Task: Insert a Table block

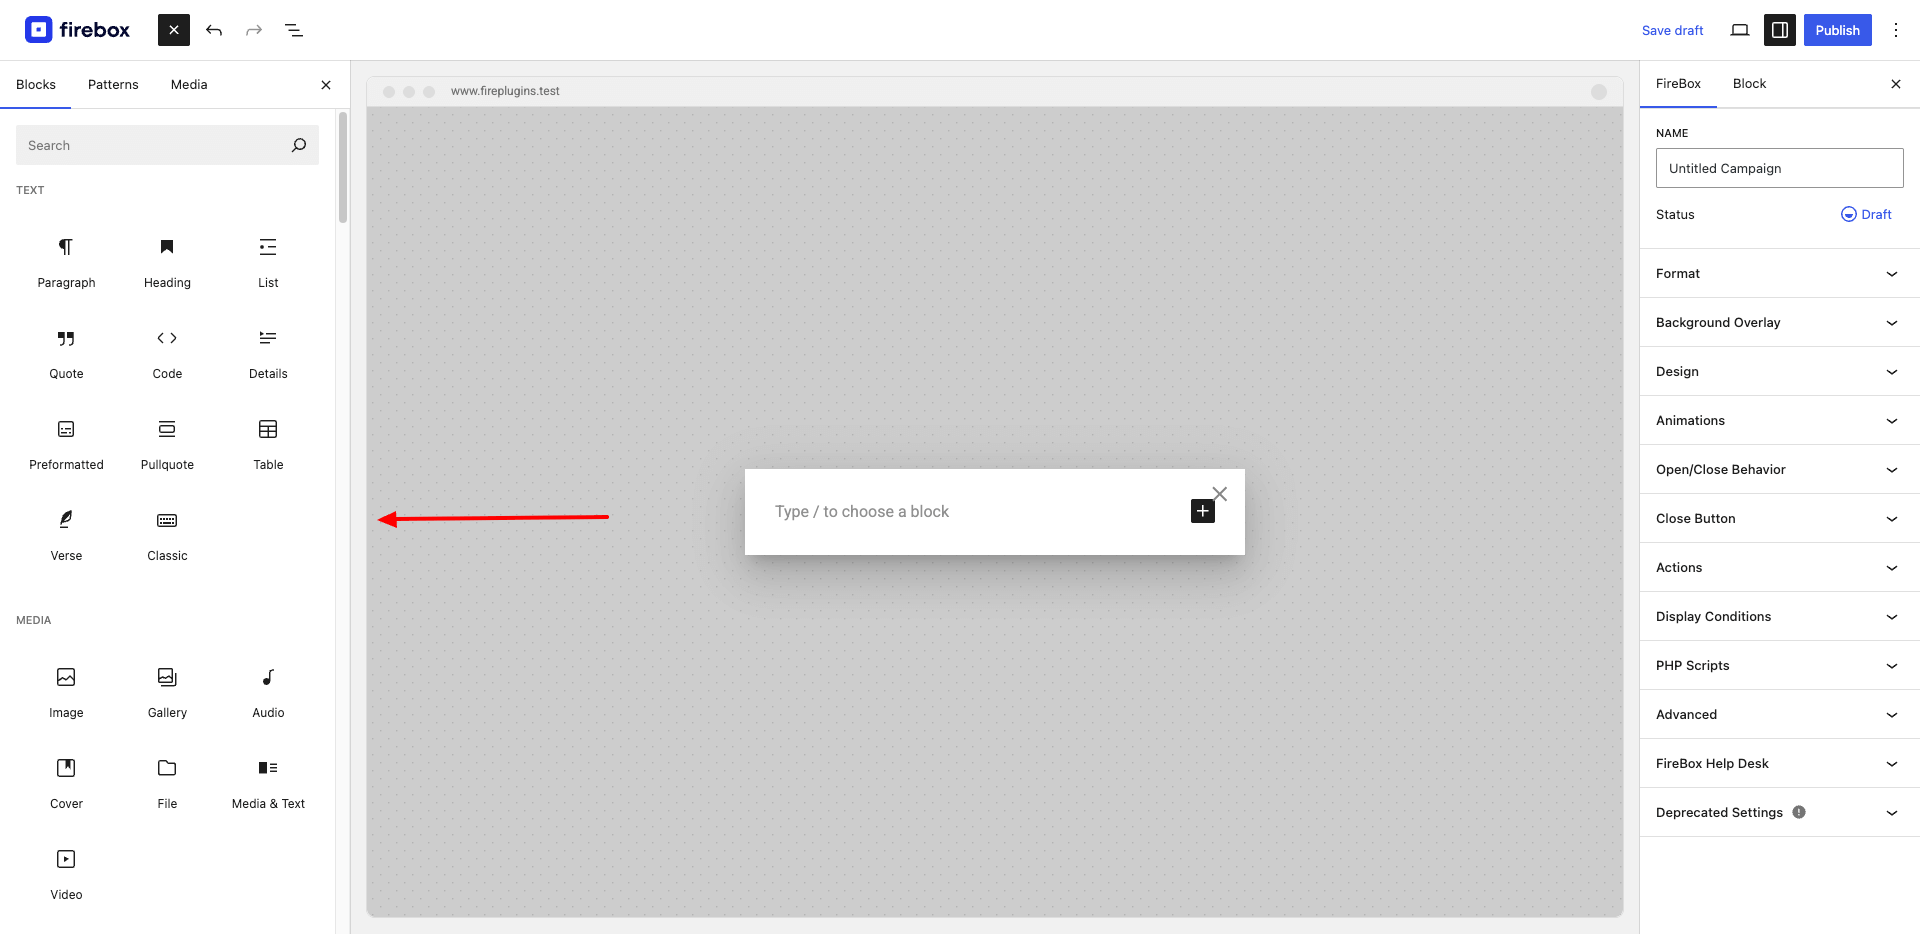Action: [268, 444]
